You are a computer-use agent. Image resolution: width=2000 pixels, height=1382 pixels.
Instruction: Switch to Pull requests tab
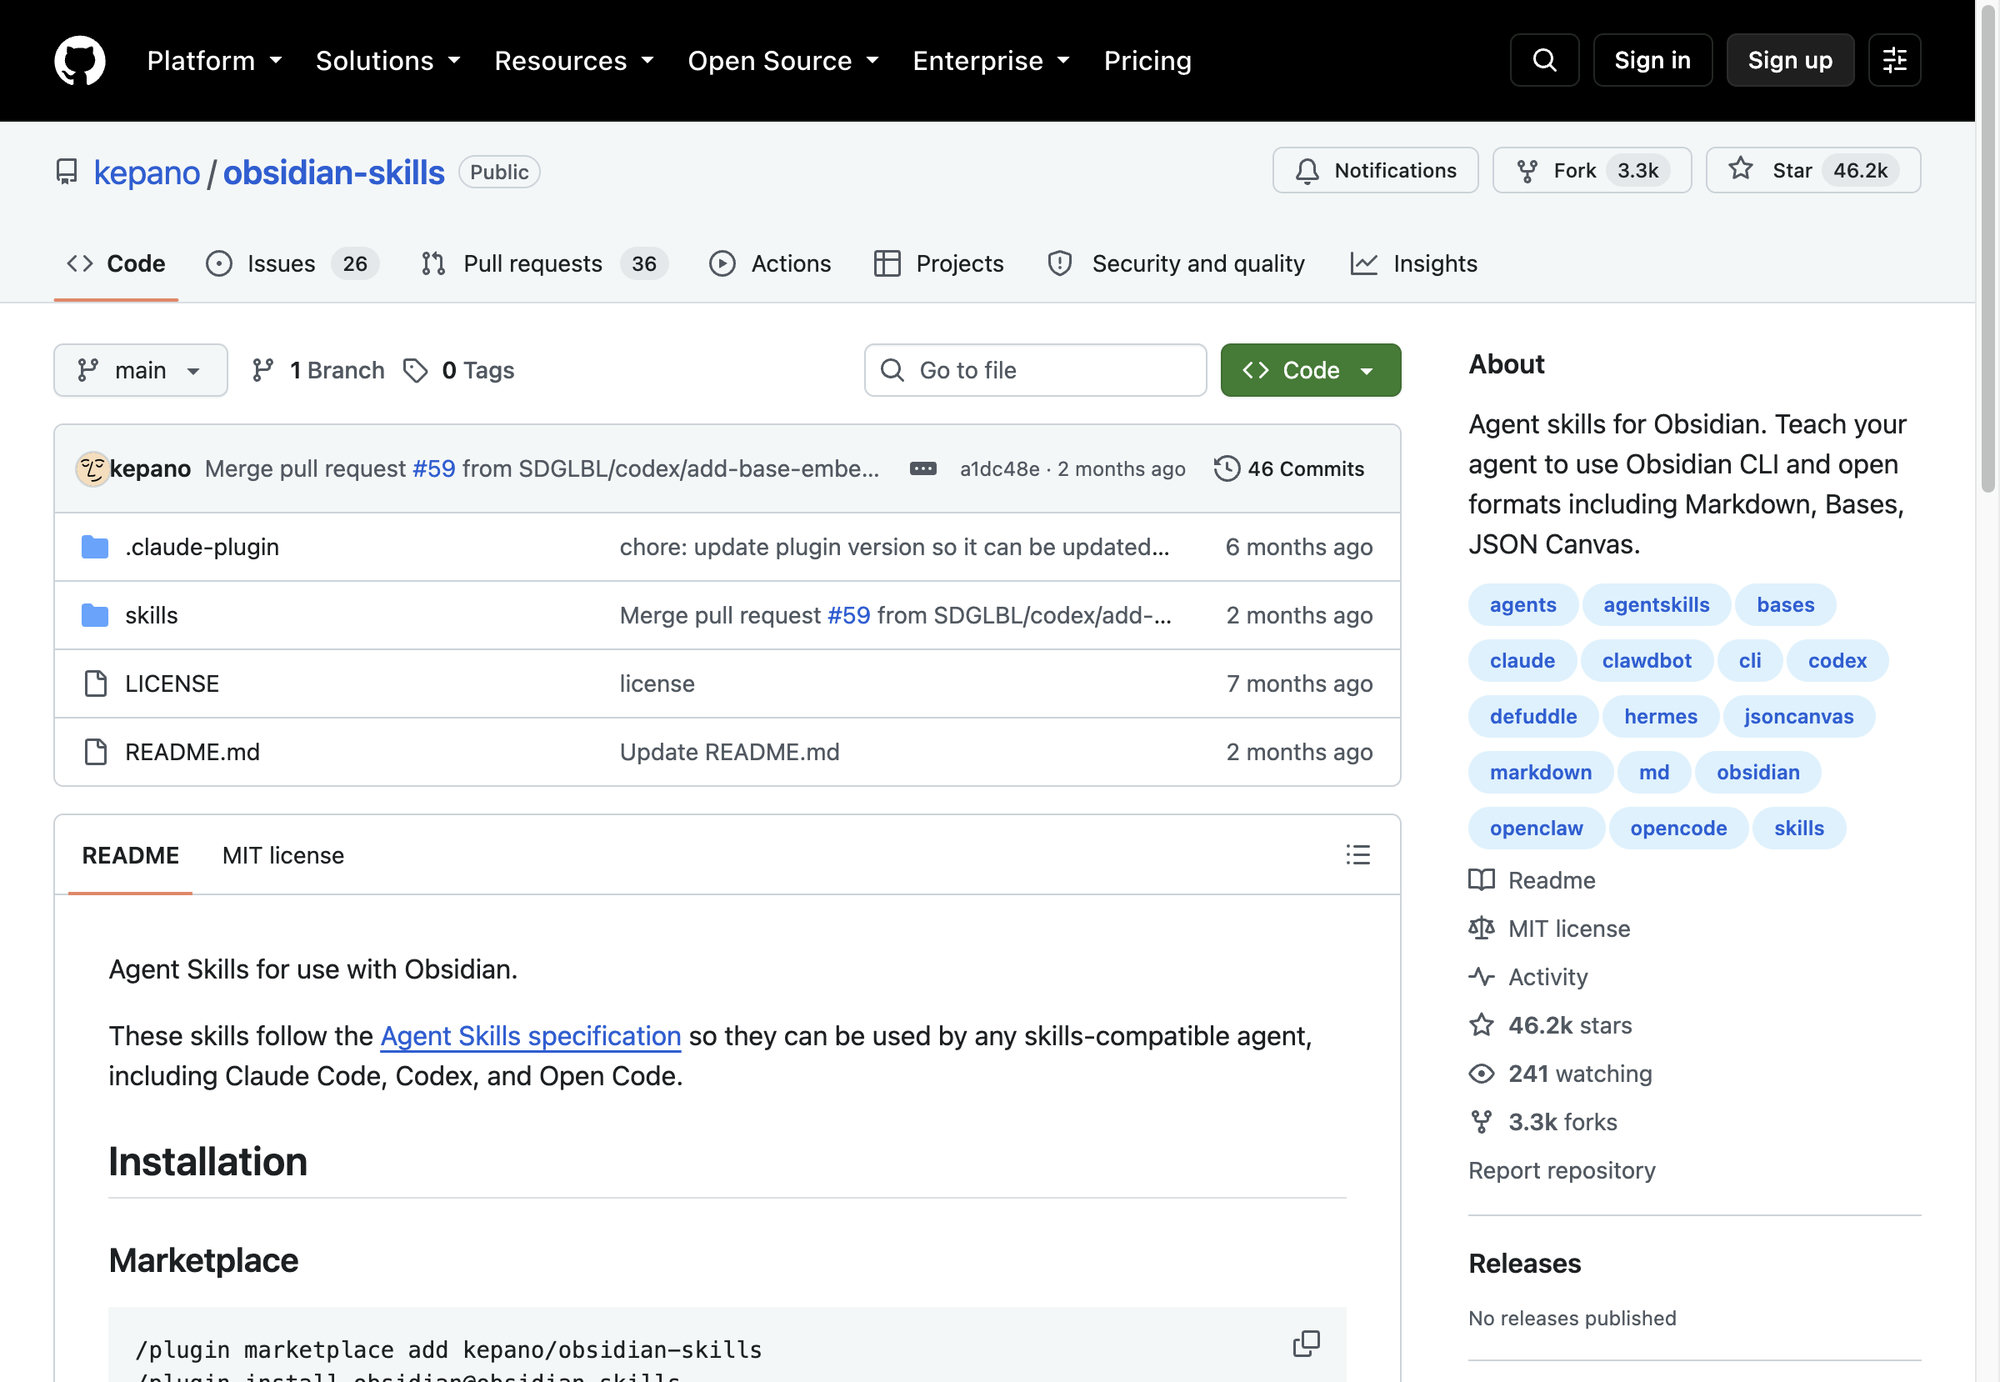pos(545,264)
